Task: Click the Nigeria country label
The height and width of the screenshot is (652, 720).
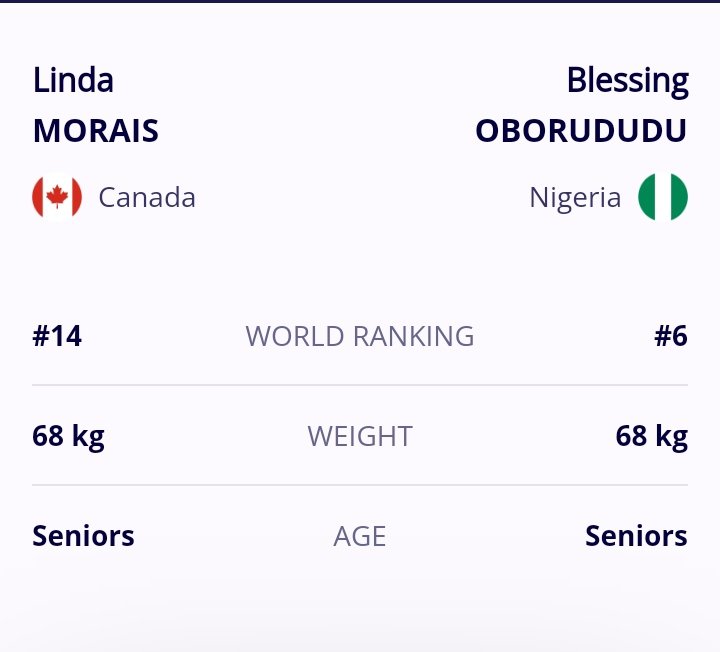Action: click(x=575, y=197)
